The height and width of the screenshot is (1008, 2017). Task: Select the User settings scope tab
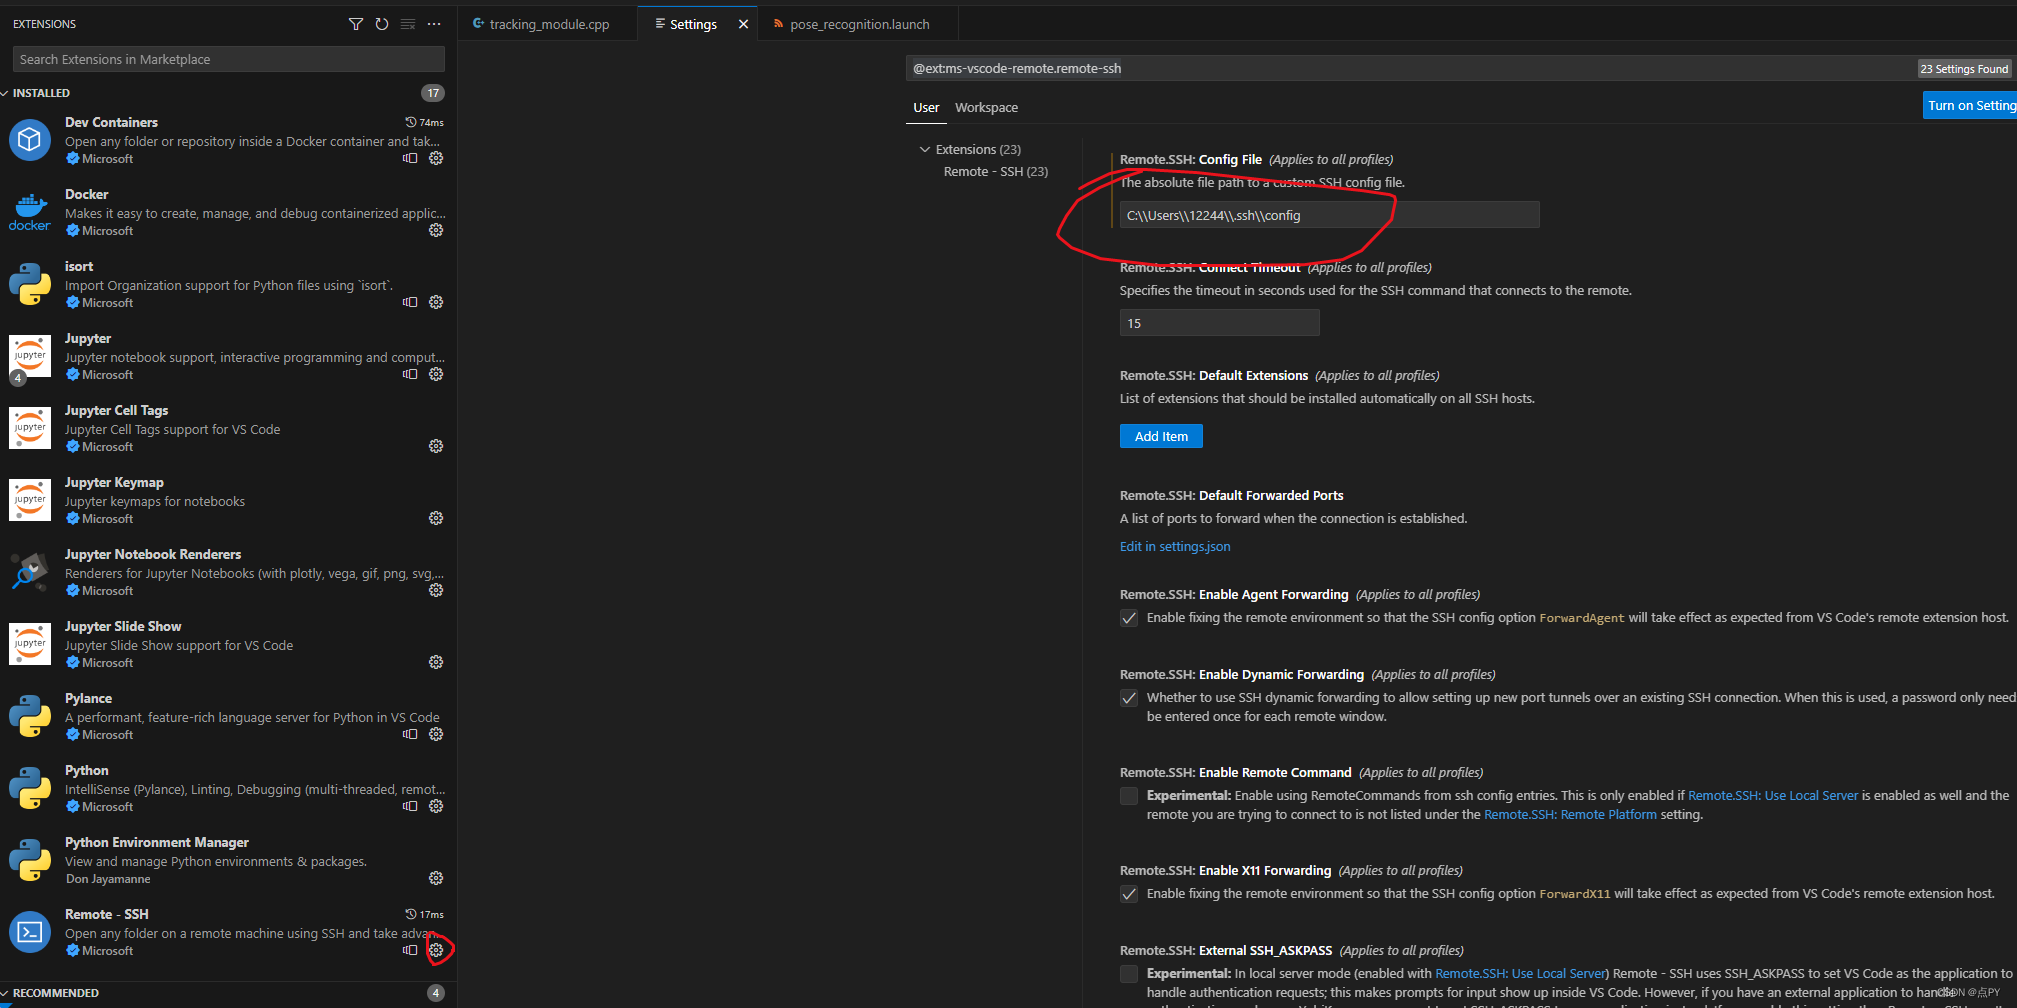coord(926,108)
